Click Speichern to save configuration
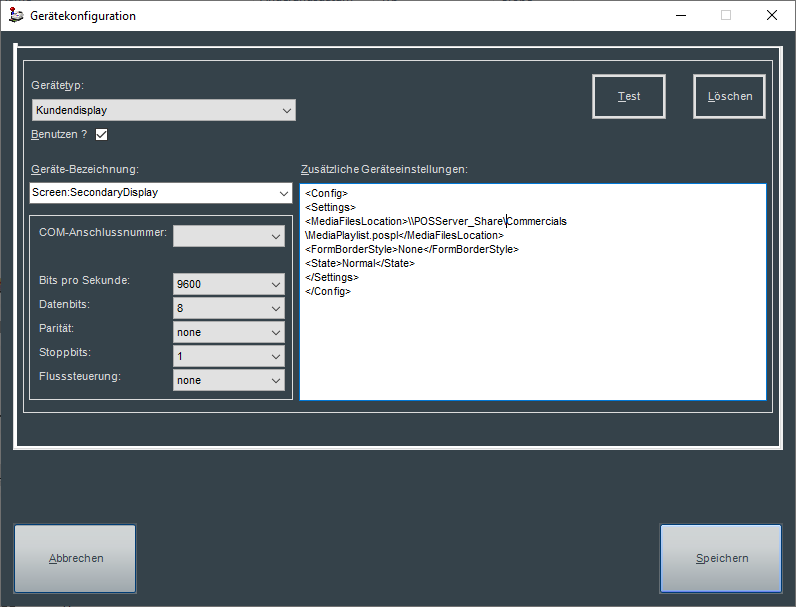The height and width of the screenshot is (607, 796). coord(722,559)
